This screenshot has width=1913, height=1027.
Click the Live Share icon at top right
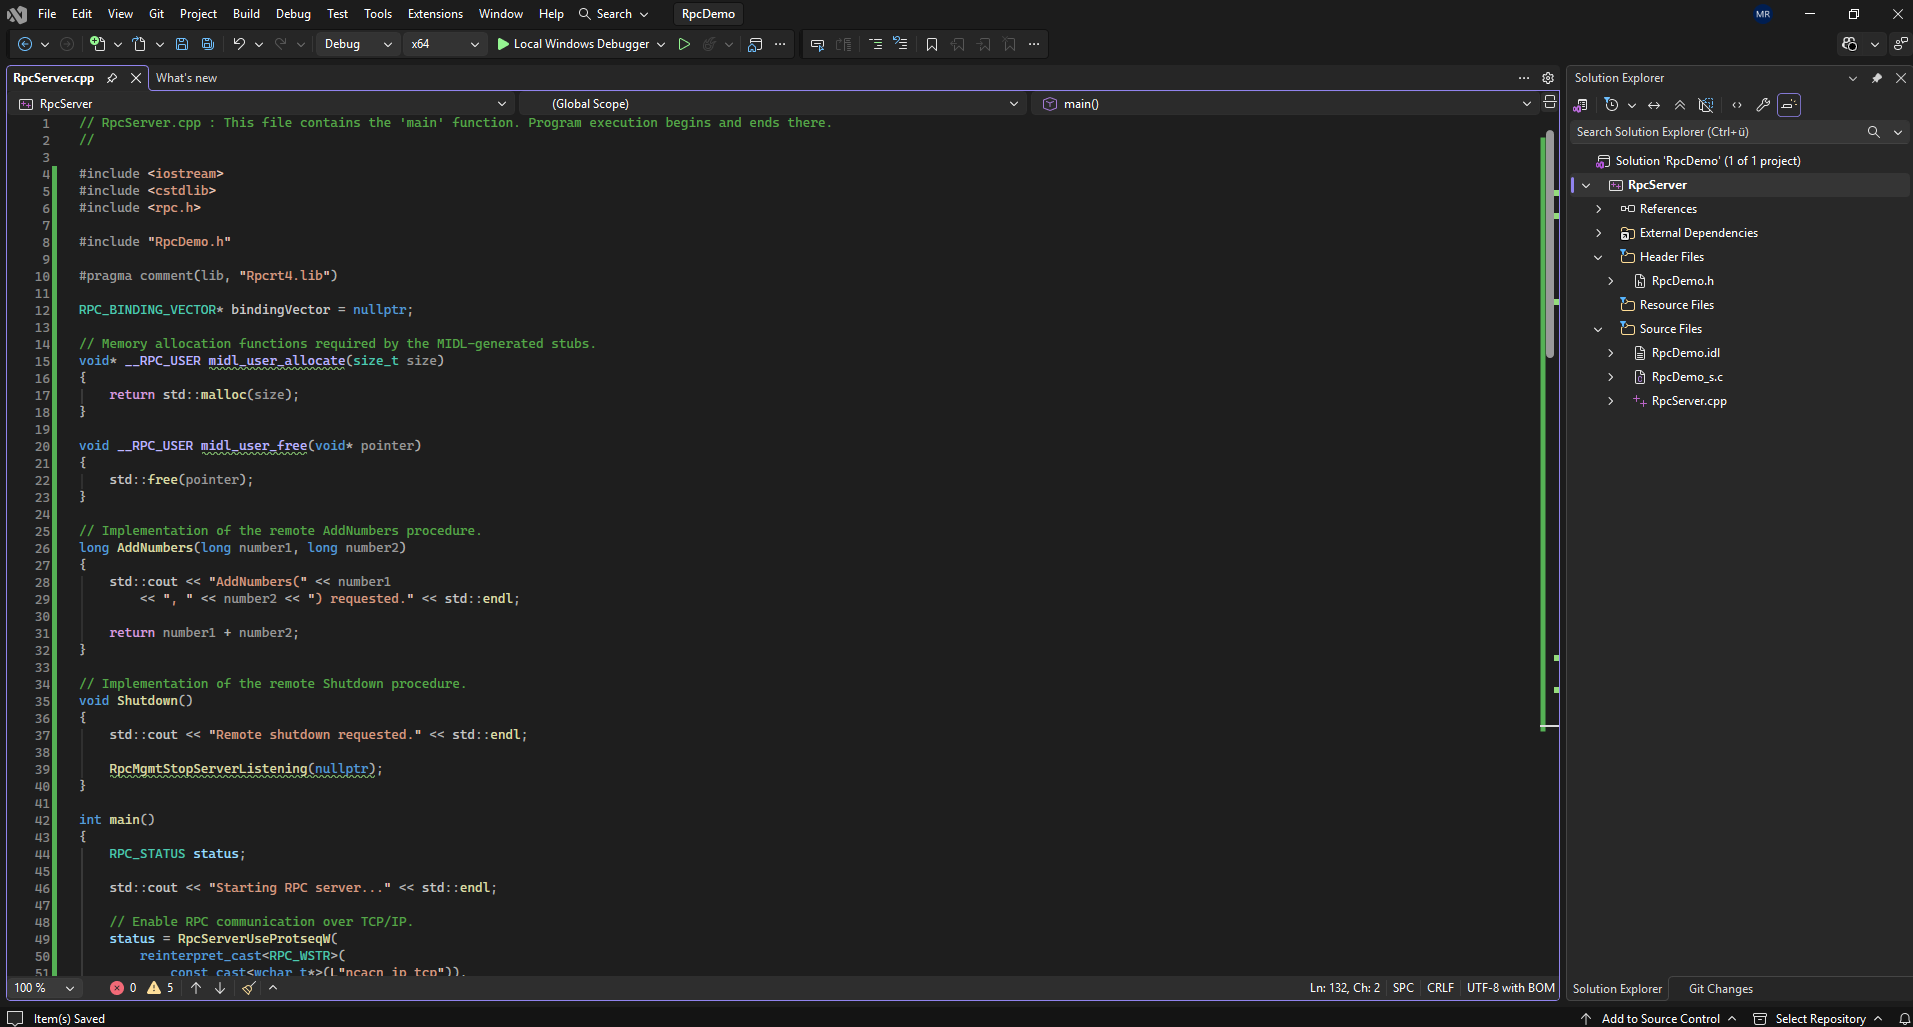[x=1900, y=44]
